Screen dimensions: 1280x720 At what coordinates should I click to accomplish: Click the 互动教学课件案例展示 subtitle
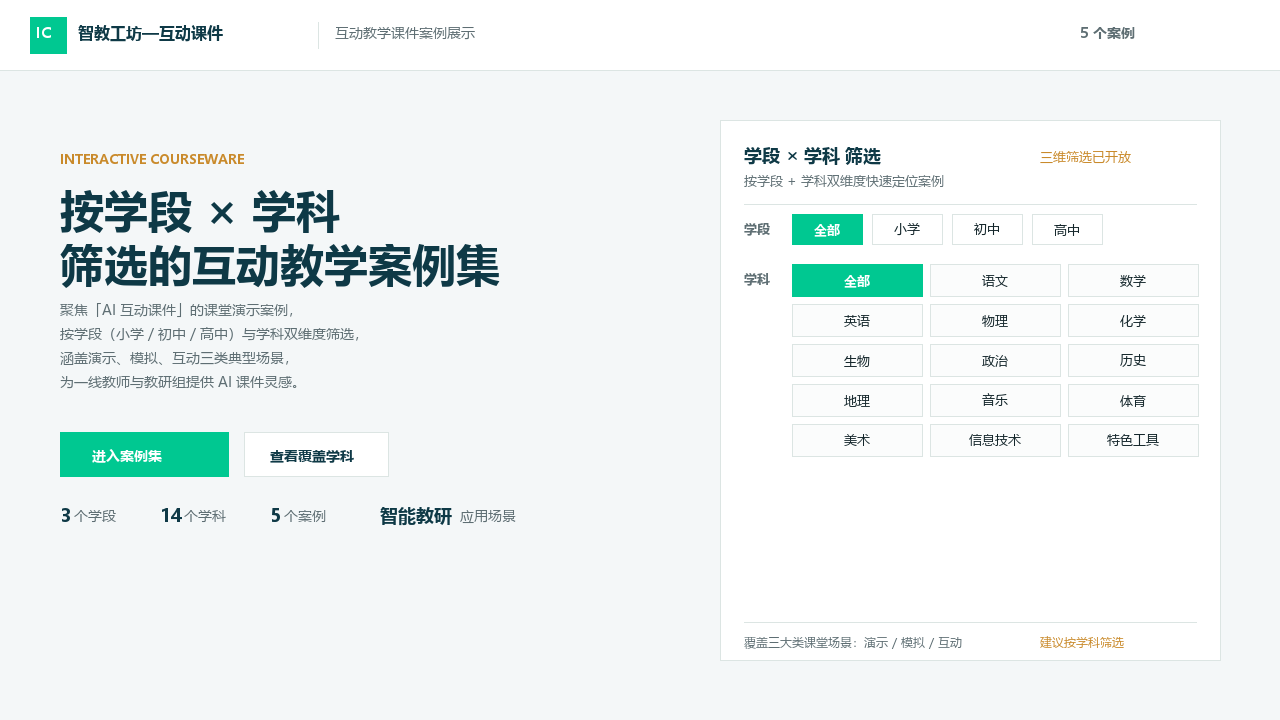click(x=405, y=33)
